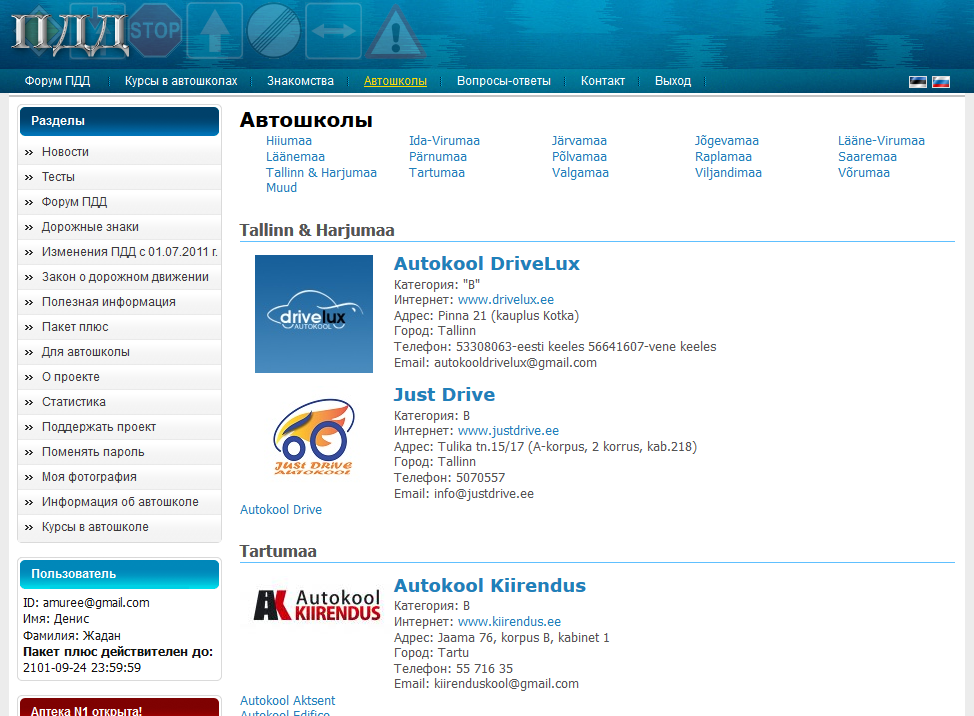Click the ПДД site logo
Viewport: 974px width, 716px height.
70,37
